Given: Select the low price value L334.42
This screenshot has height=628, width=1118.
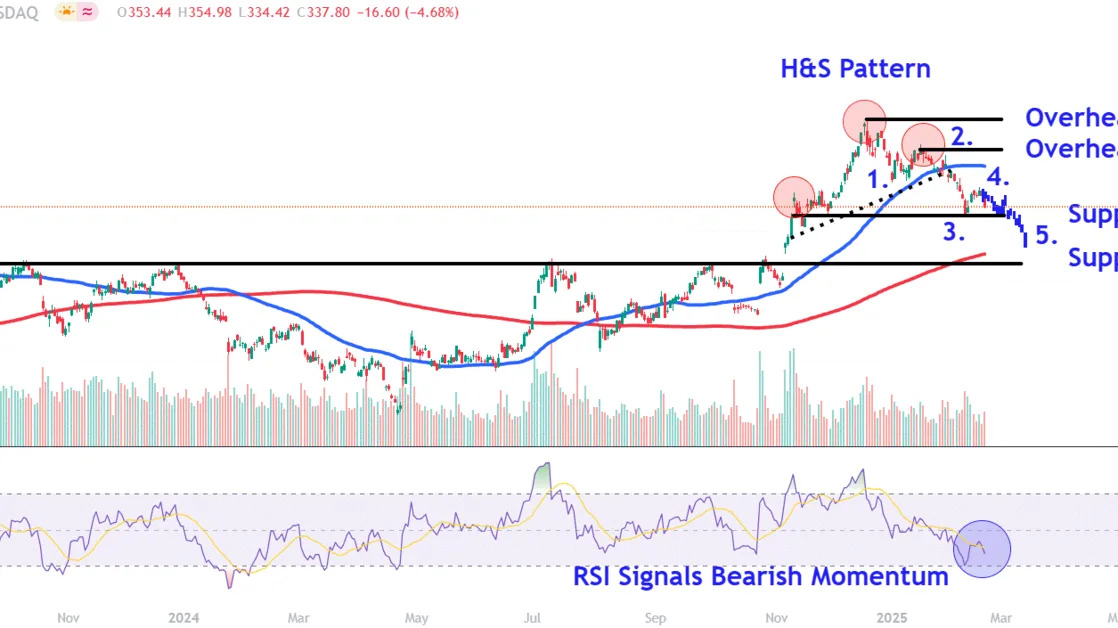Looking at the screenshot, I should pos(264,12).
